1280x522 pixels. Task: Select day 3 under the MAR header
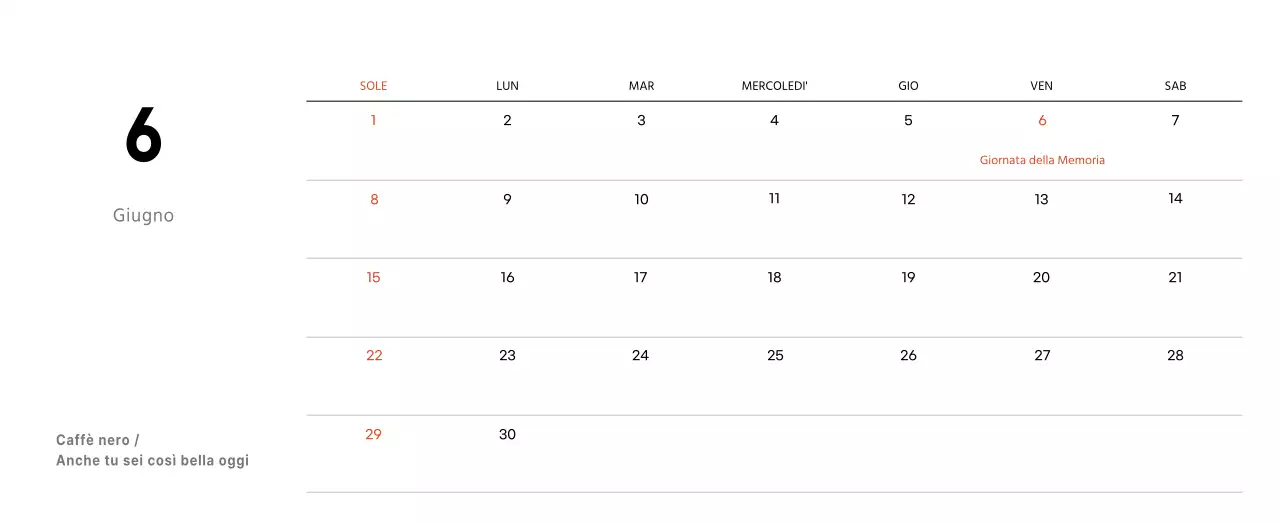pyautogui.click(x=641, y=120)
